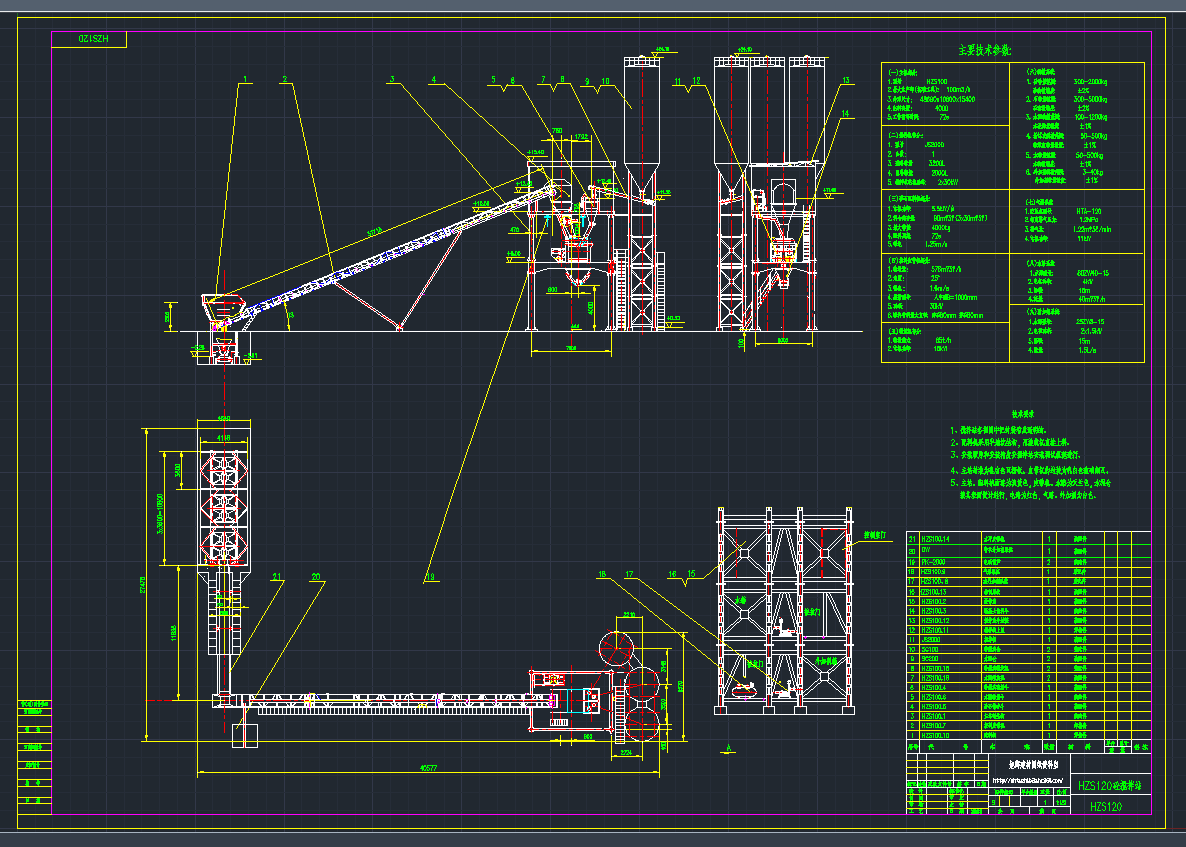Click the aggregate hopper at the conveyor's lower end
This screenshot has width=1186, height=847.
(x=225, y=309)
